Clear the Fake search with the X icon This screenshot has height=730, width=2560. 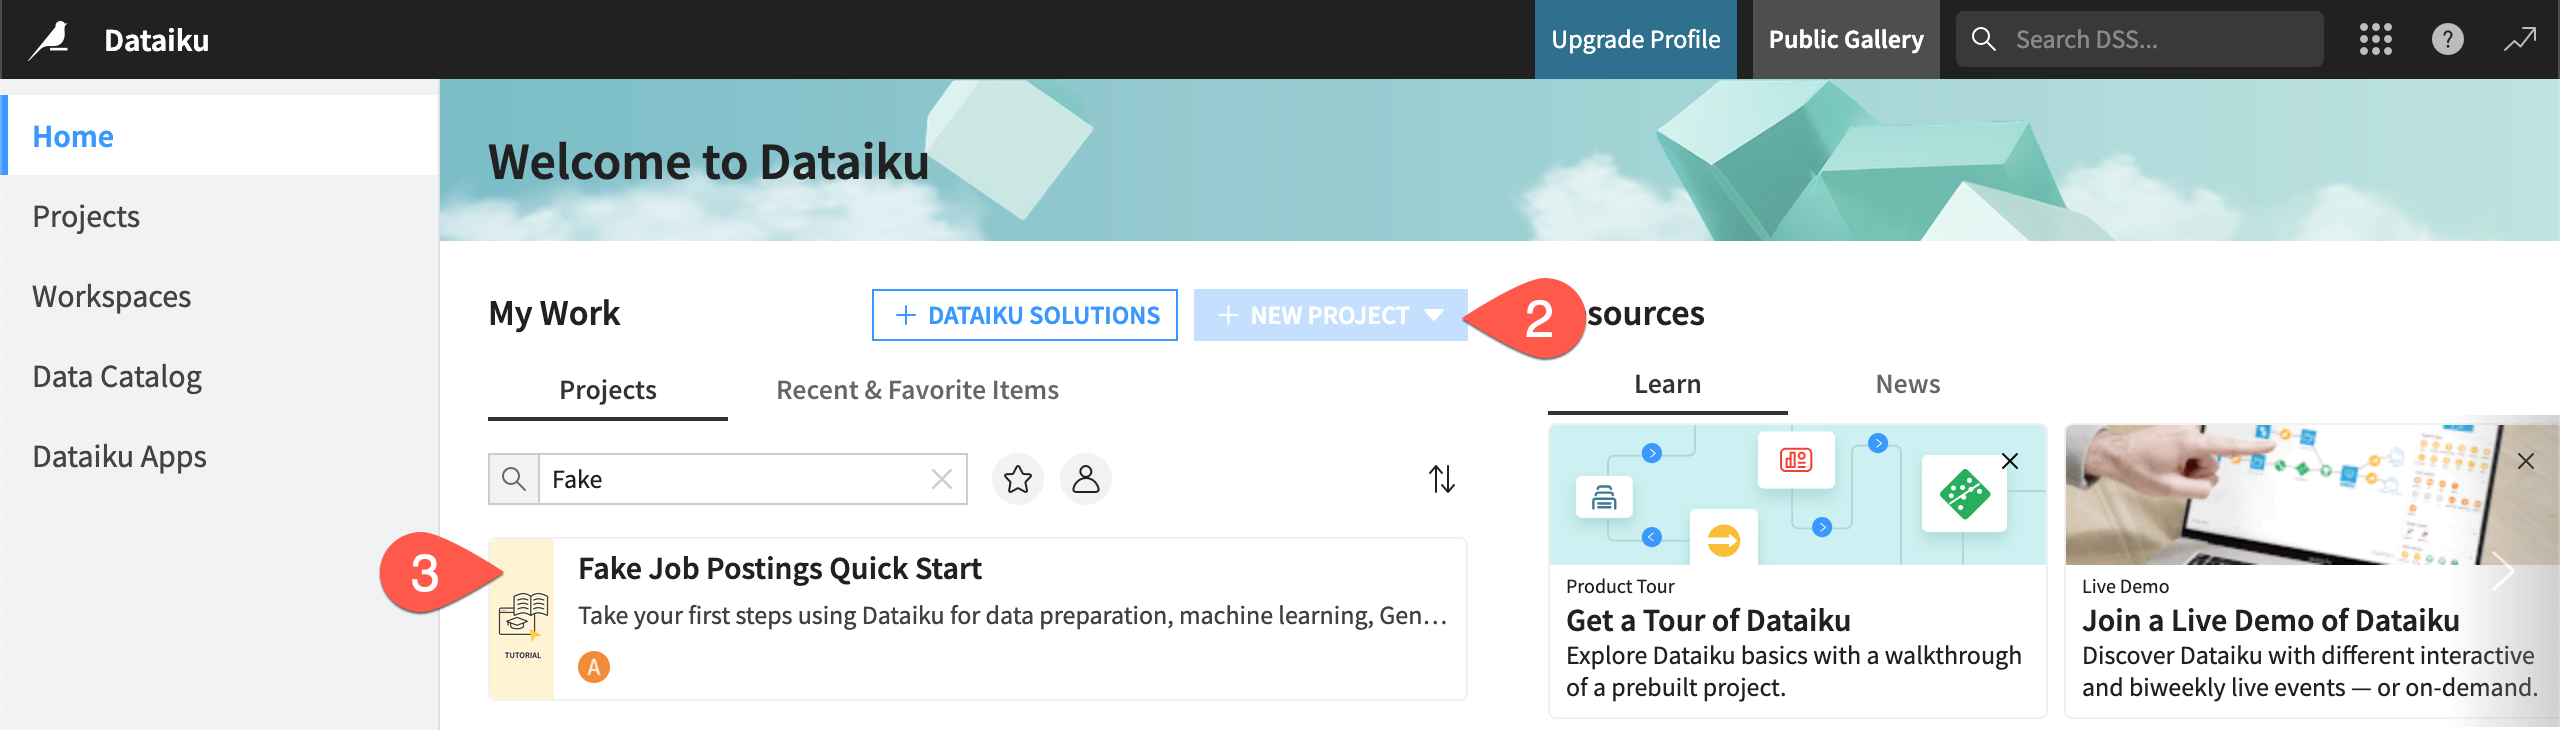(941, 479)
